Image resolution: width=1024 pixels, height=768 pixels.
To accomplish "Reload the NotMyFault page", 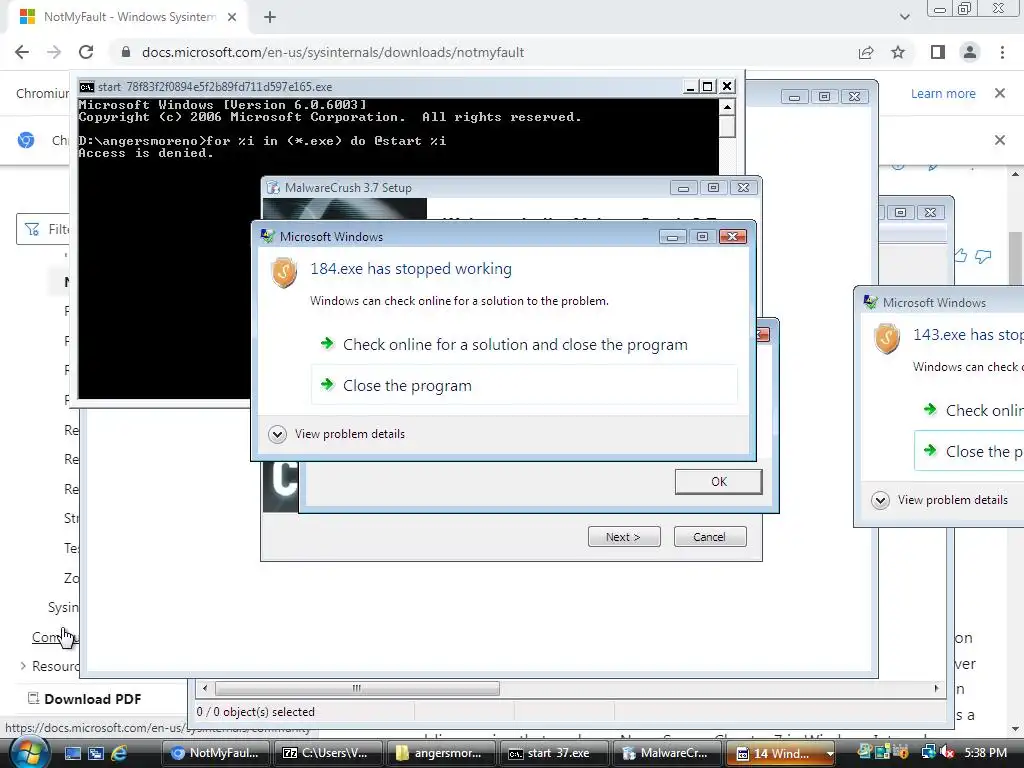I will tap(86, 52).
